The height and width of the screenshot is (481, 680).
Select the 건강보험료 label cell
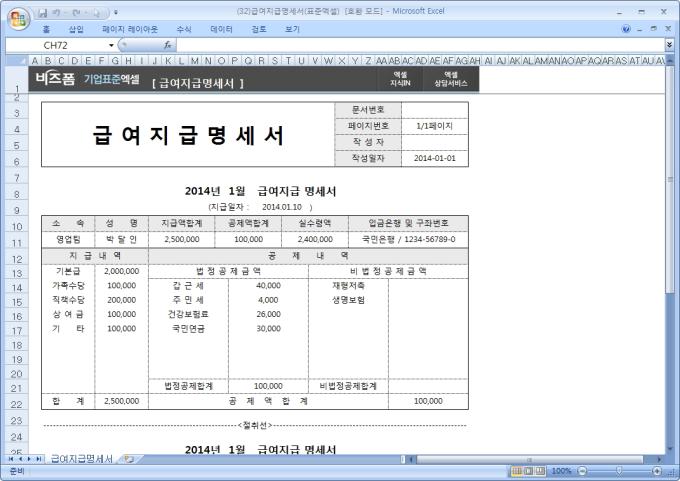pyautogui.click(x=188, y=314)
